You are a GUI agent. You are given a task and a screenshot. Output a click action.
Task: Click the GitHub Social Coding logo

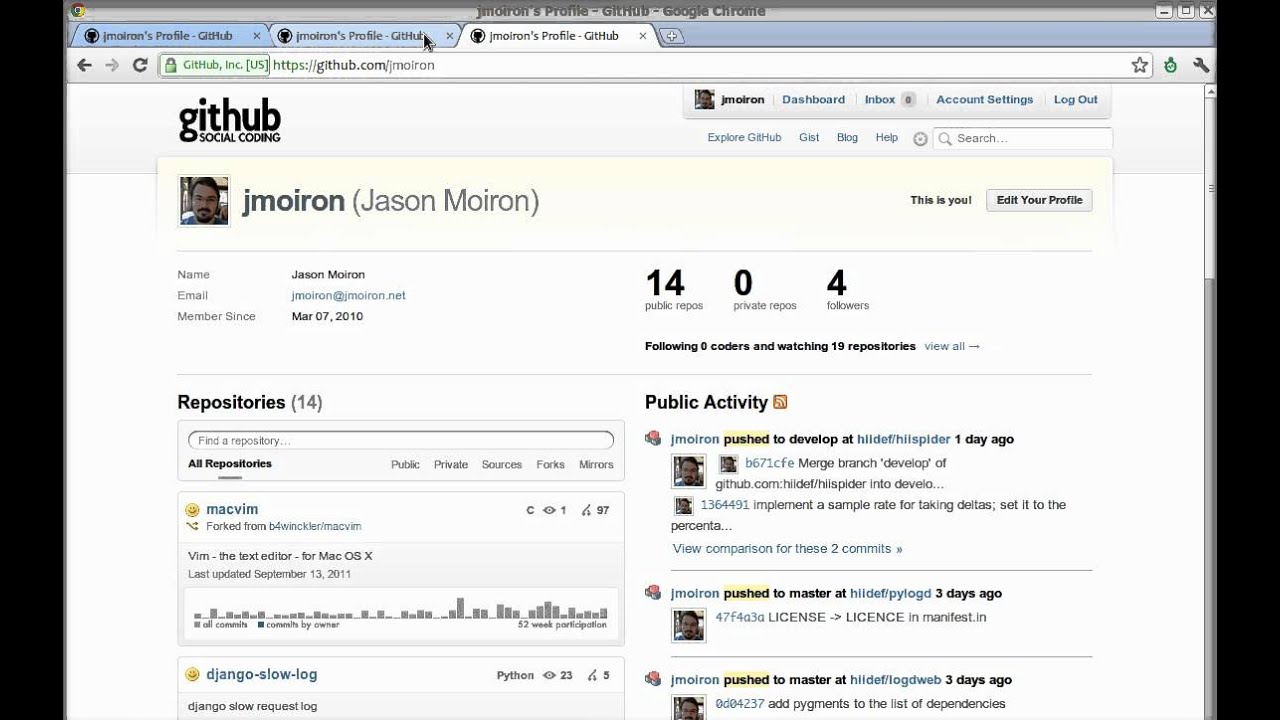pyautogui.click(x=229, y=120)
